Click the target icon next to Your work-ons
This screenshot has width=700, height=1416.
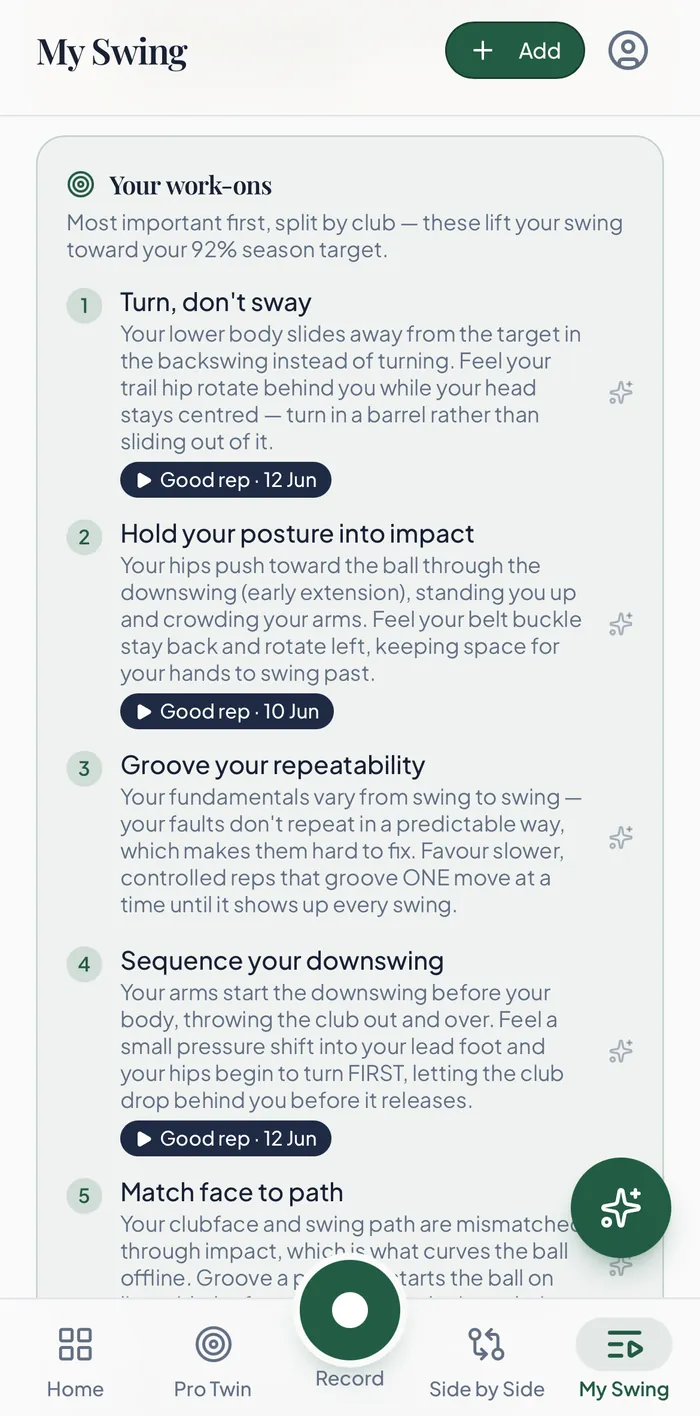[x=81, y=185]
